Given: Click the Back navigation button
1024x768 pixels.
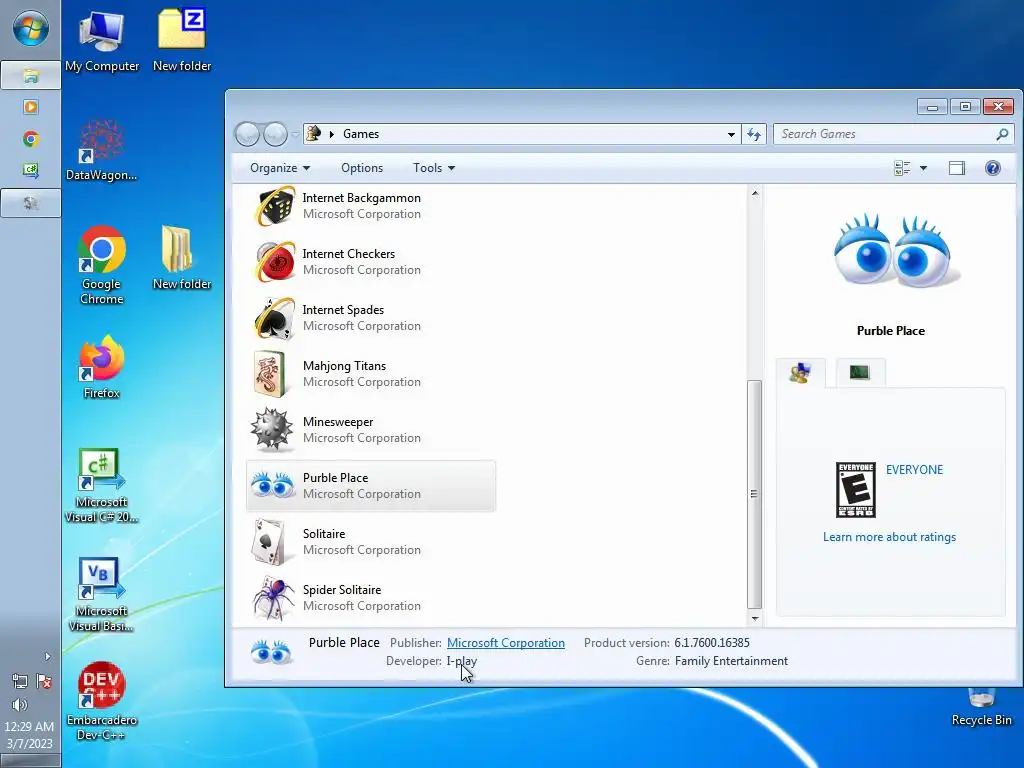Looking at the screenshot, I should click(x=248, y=134).
